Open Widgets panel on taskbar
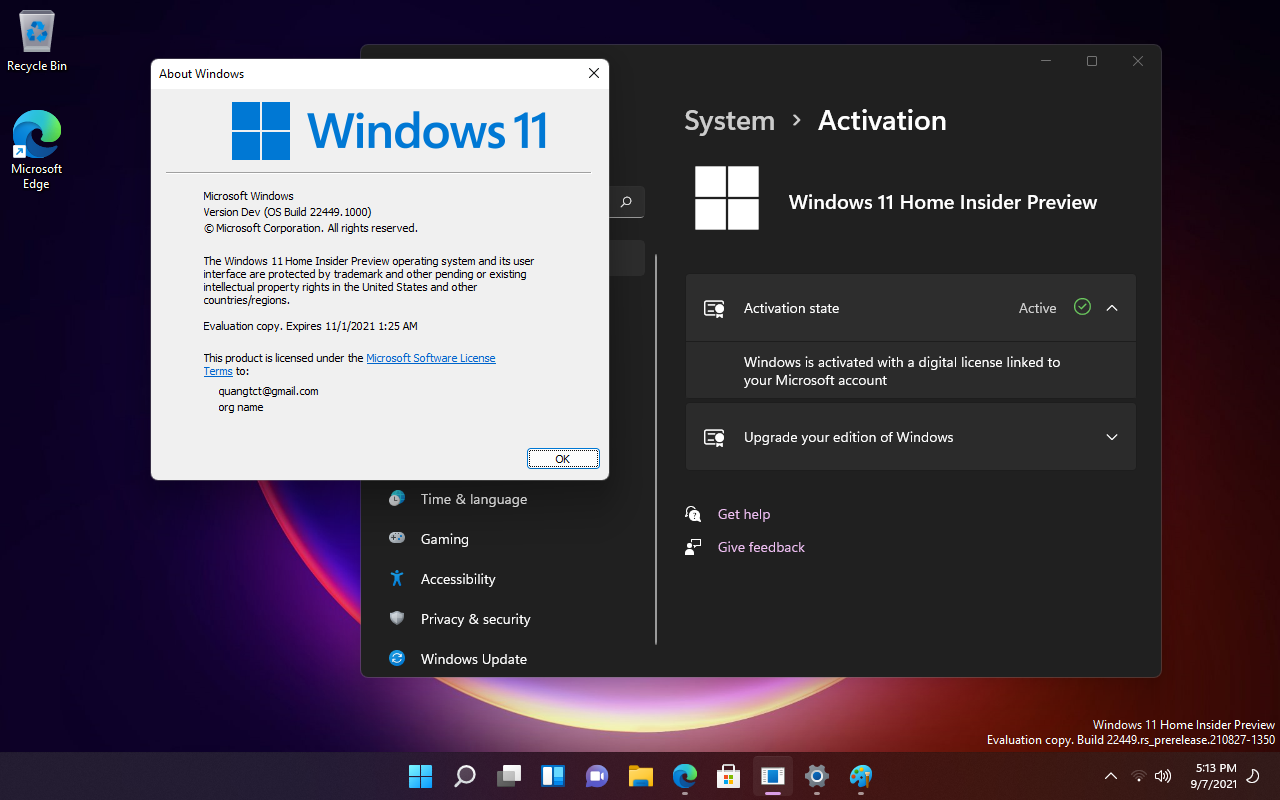1280x800 pixels. [x=553, y=776]
